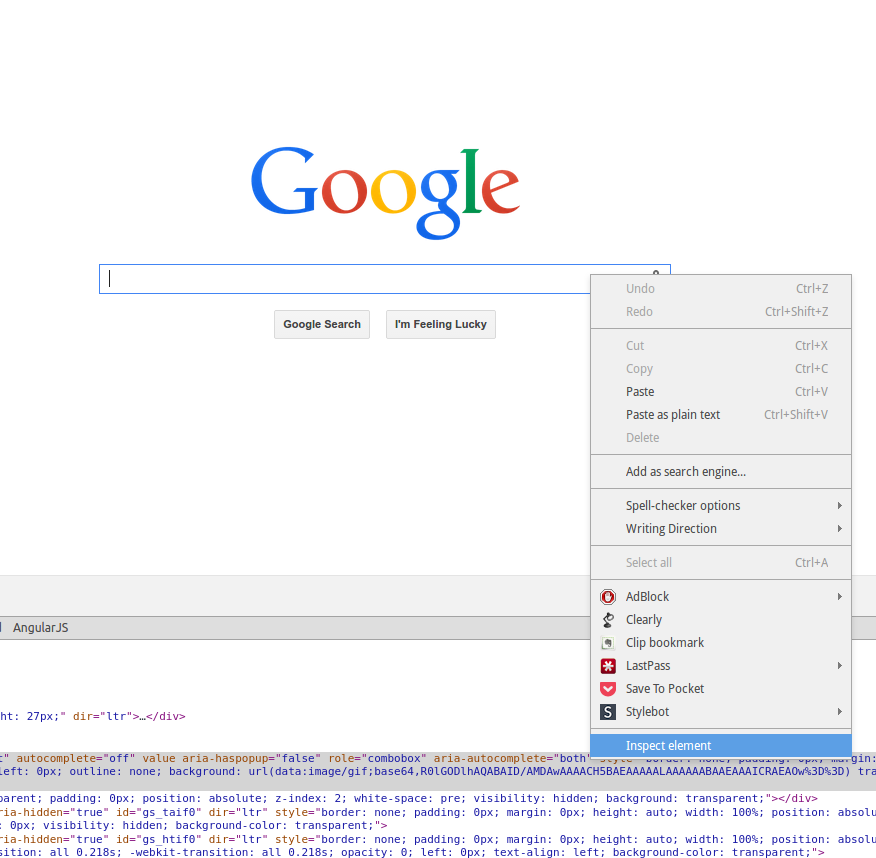The image size is (876, 858).
Task: Expand the AdBlock submenu arrow
Action: point(839,597)
